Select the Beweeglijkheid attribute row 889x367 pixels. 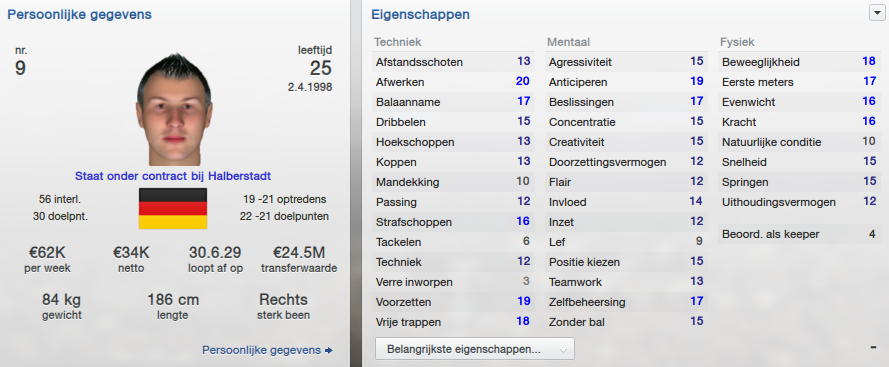click(799, 62)
